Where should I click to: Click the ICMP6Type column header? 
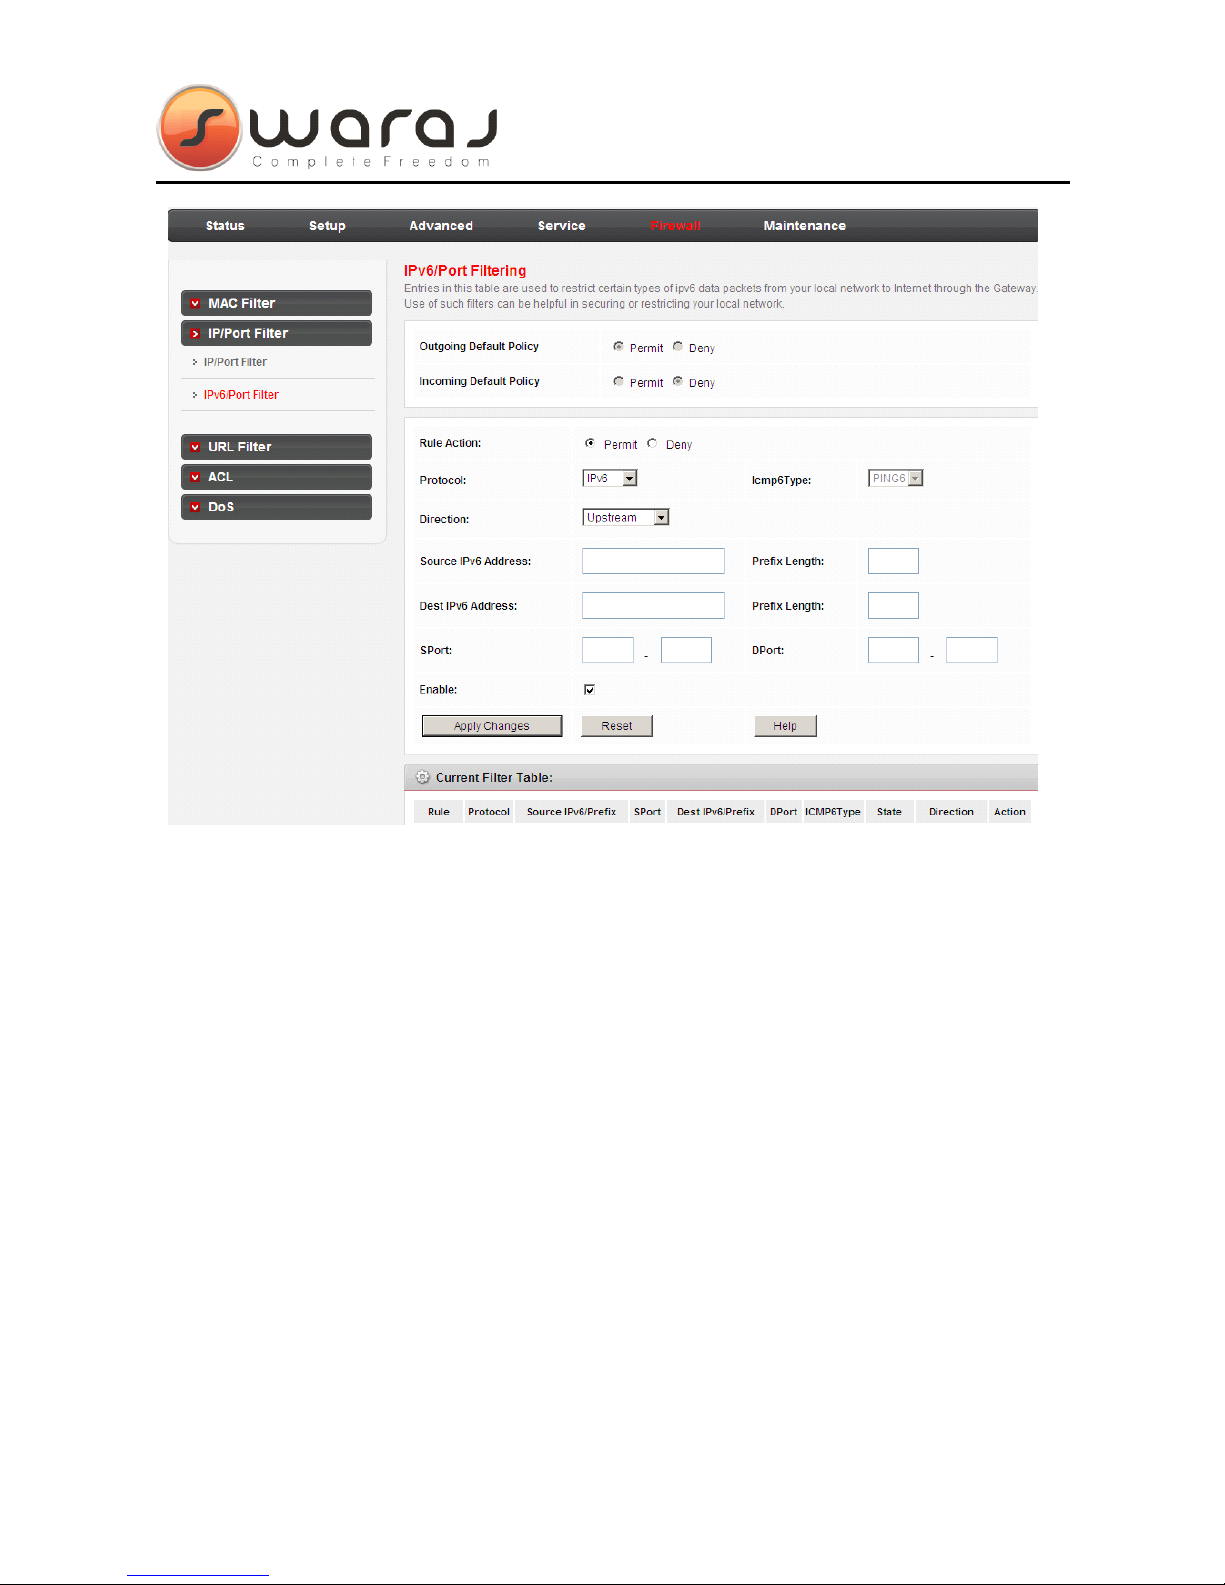[833, 812]
